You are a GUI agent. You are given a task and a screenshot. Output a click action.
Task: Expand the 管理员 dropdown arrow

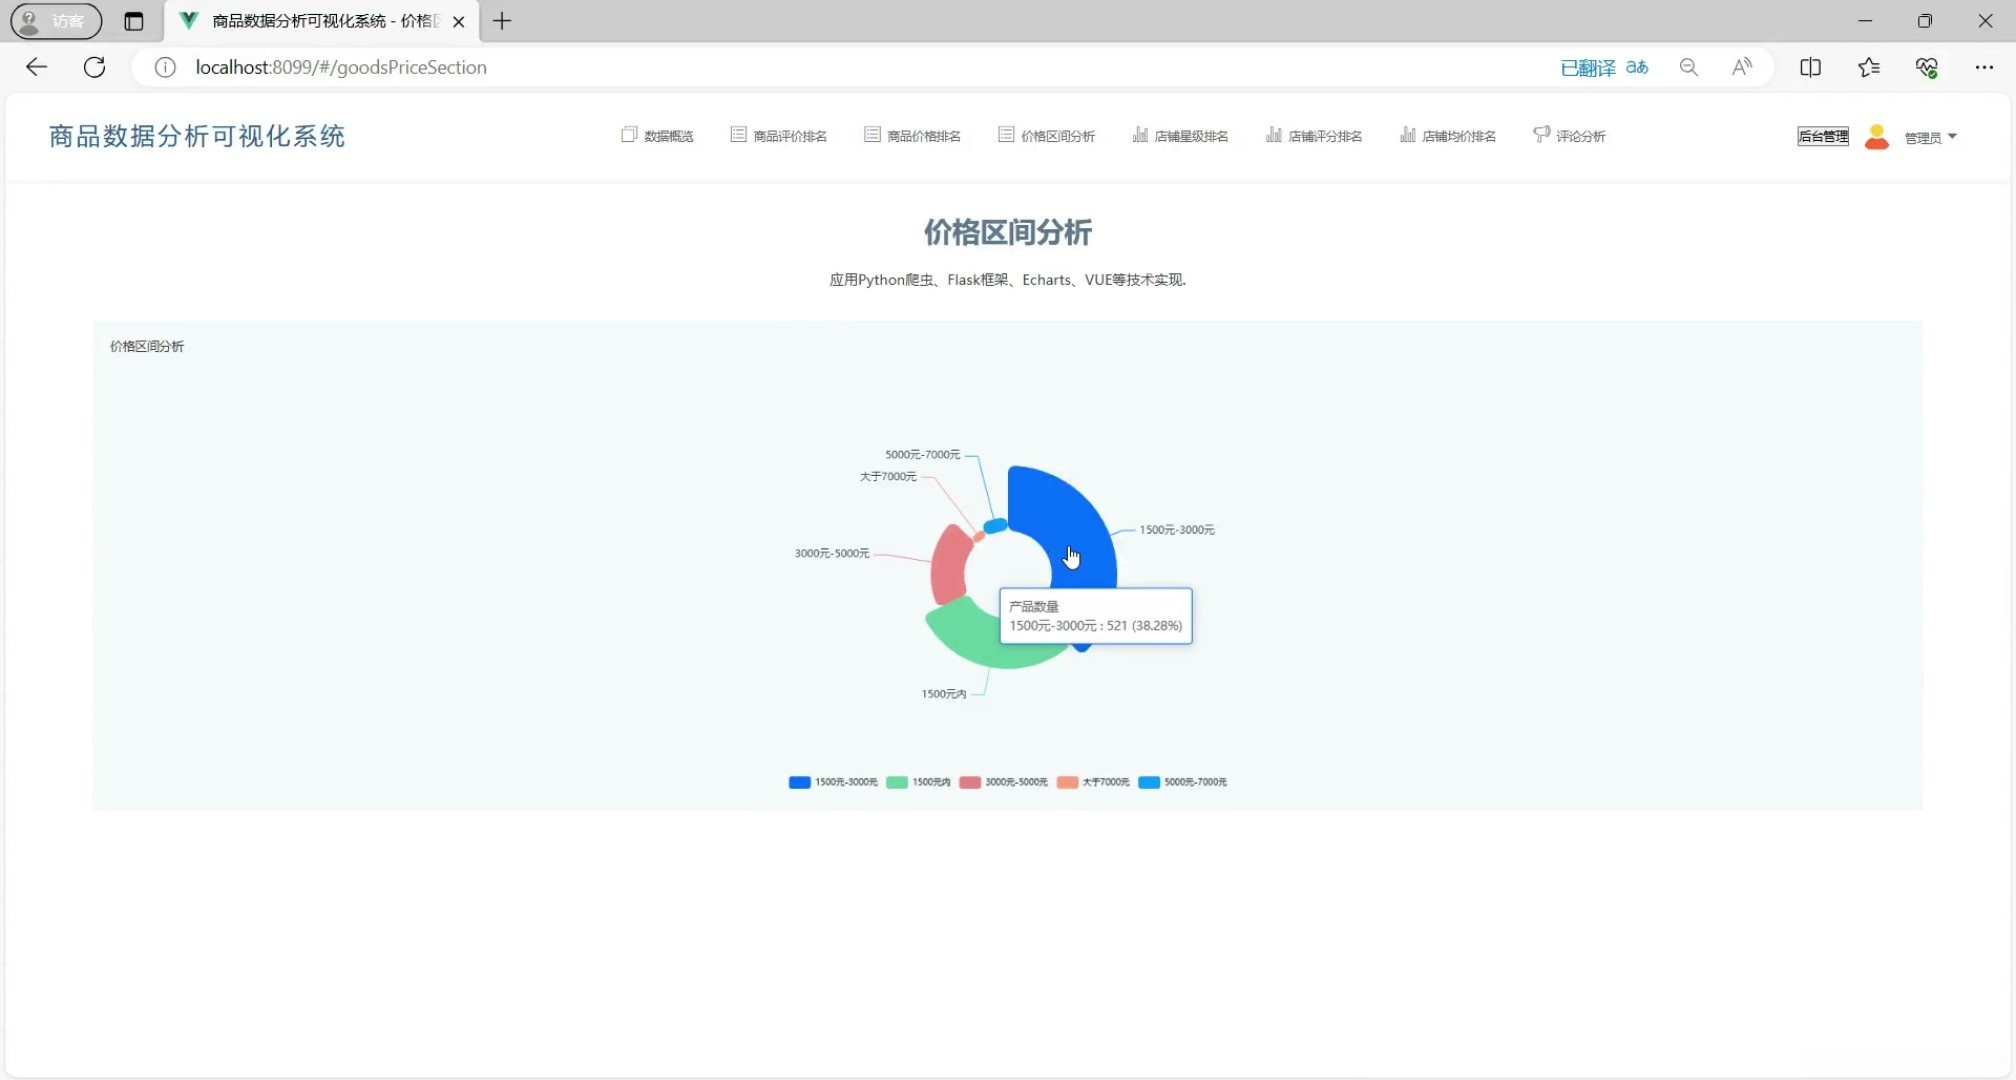tap(1952, 137)
